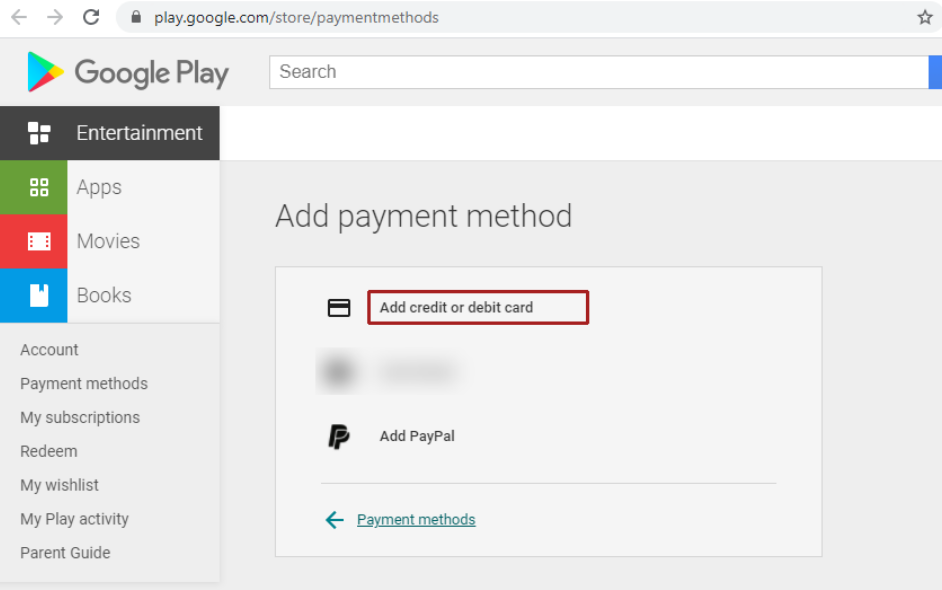Open Movies via the film strip icon
942x590 pixels.
(40, 241)
